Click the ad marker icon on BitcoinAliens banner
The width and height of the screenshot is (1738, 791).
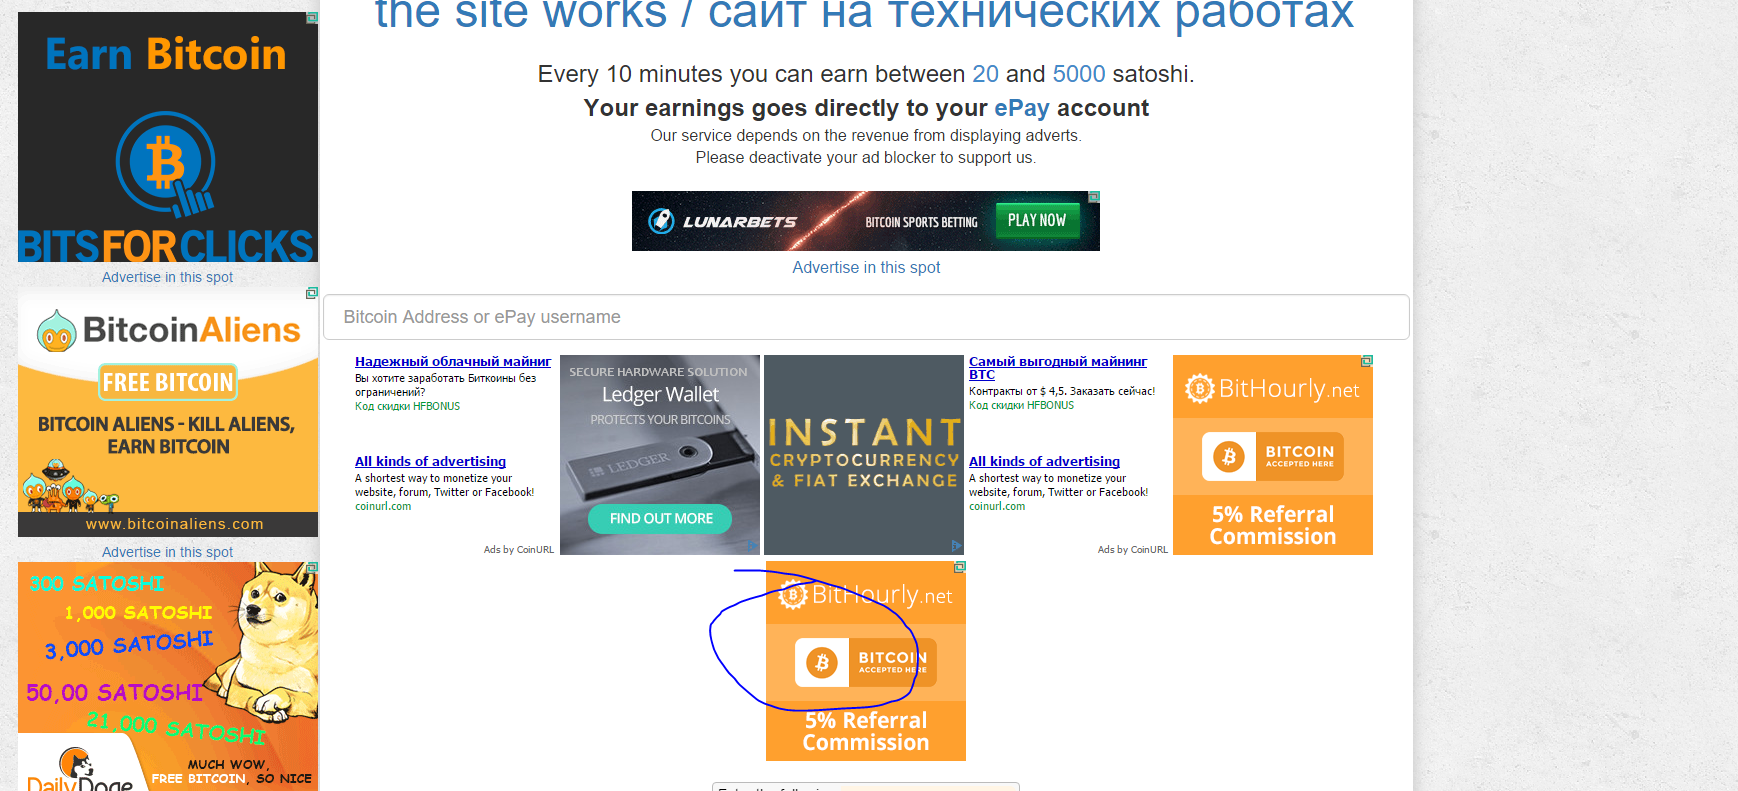click(x=312, y=293)
